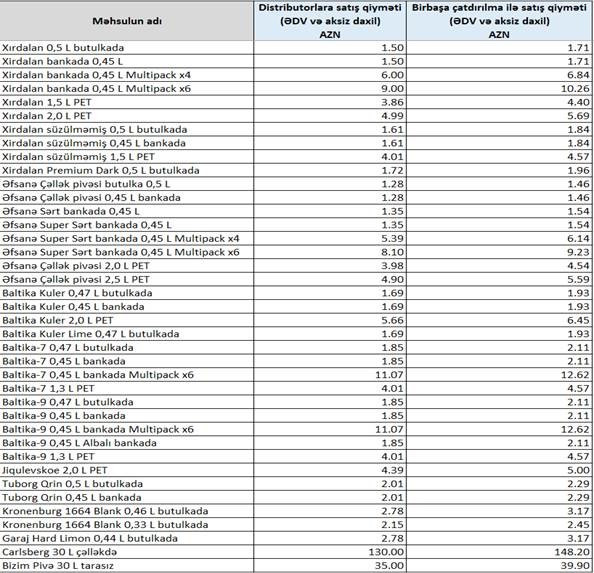Screen dimensions: 594x573
Task: Click direct delivery price 1.96
Action: pos(499,170)
